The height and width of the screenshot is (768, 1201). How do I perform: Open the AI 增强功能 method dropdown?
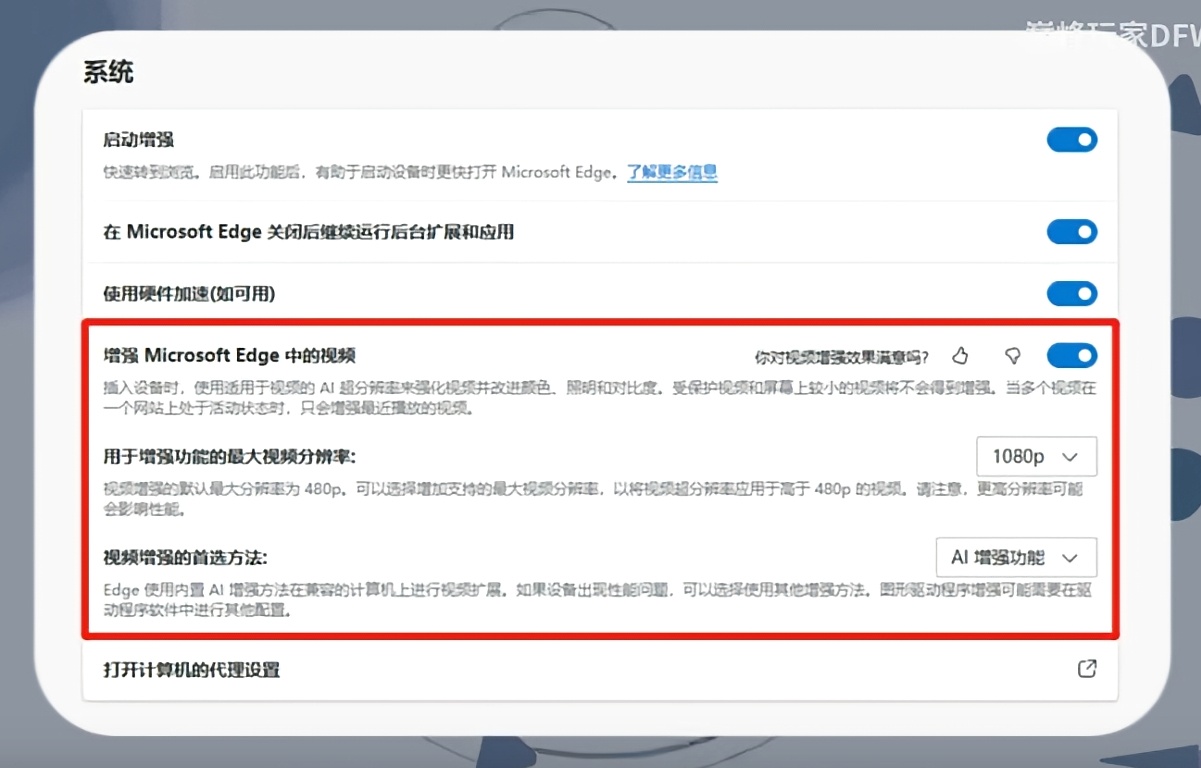tap(1017, 557)
